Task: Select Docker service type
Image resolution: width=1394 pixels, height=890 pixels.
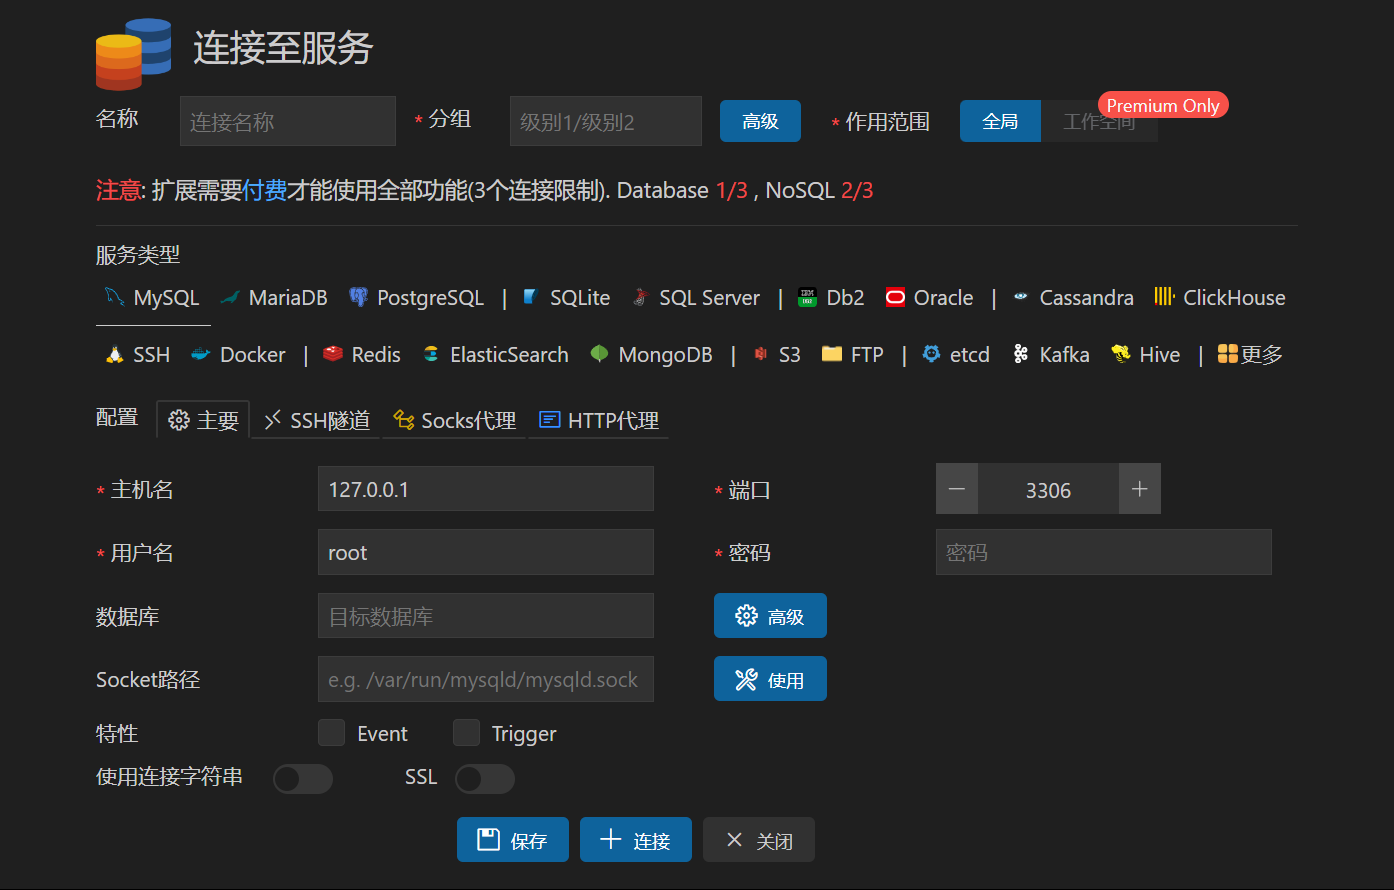Action: tap(238, 355)
